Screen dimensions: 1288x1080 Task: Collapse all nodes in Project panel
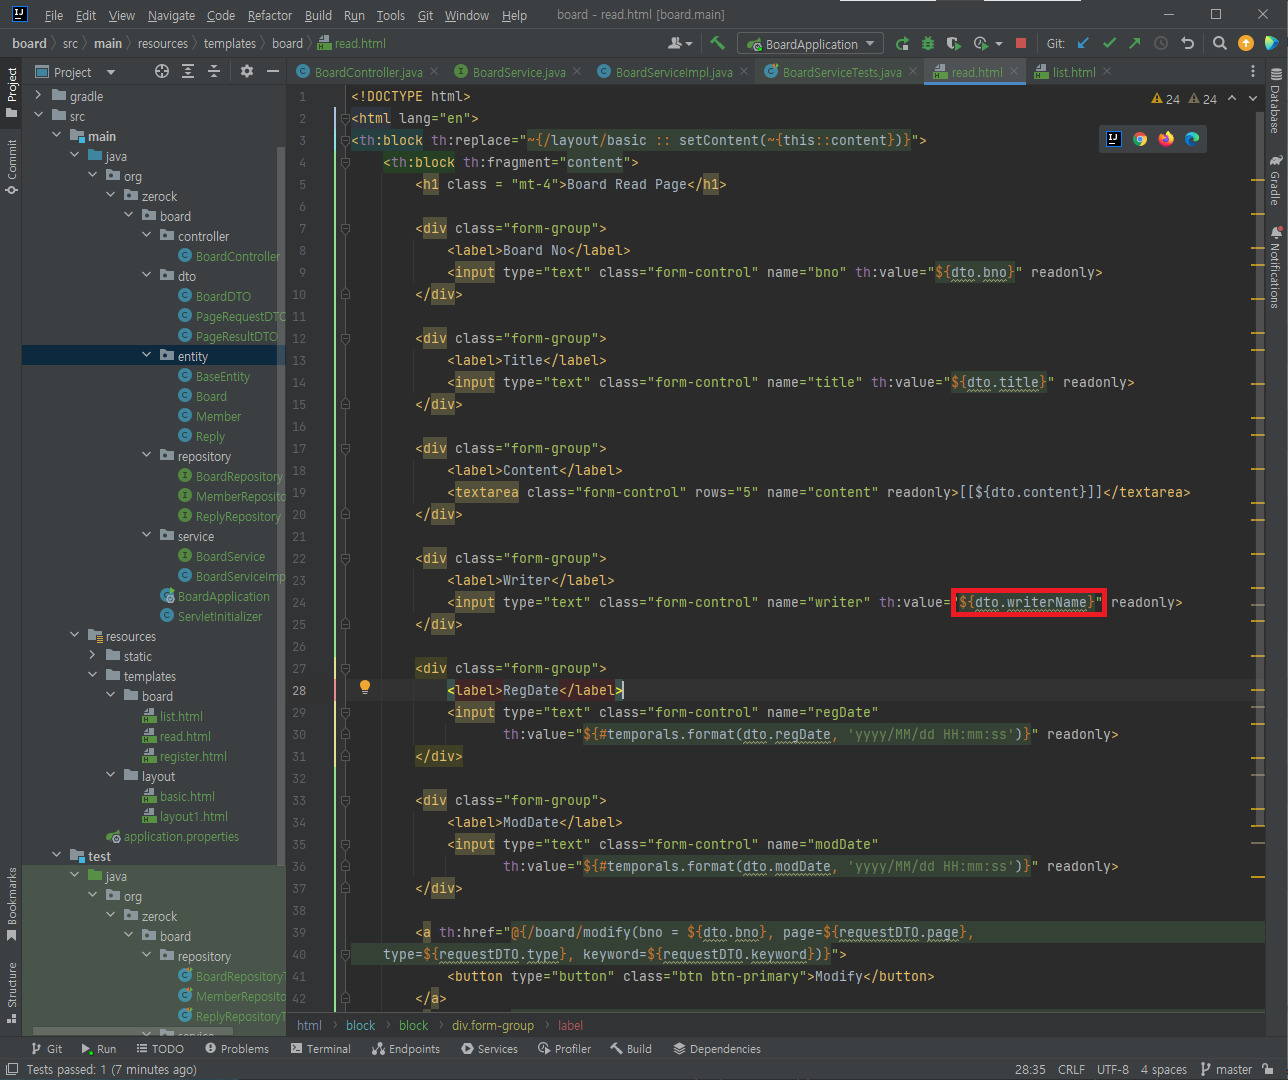(x=214, y=71)
